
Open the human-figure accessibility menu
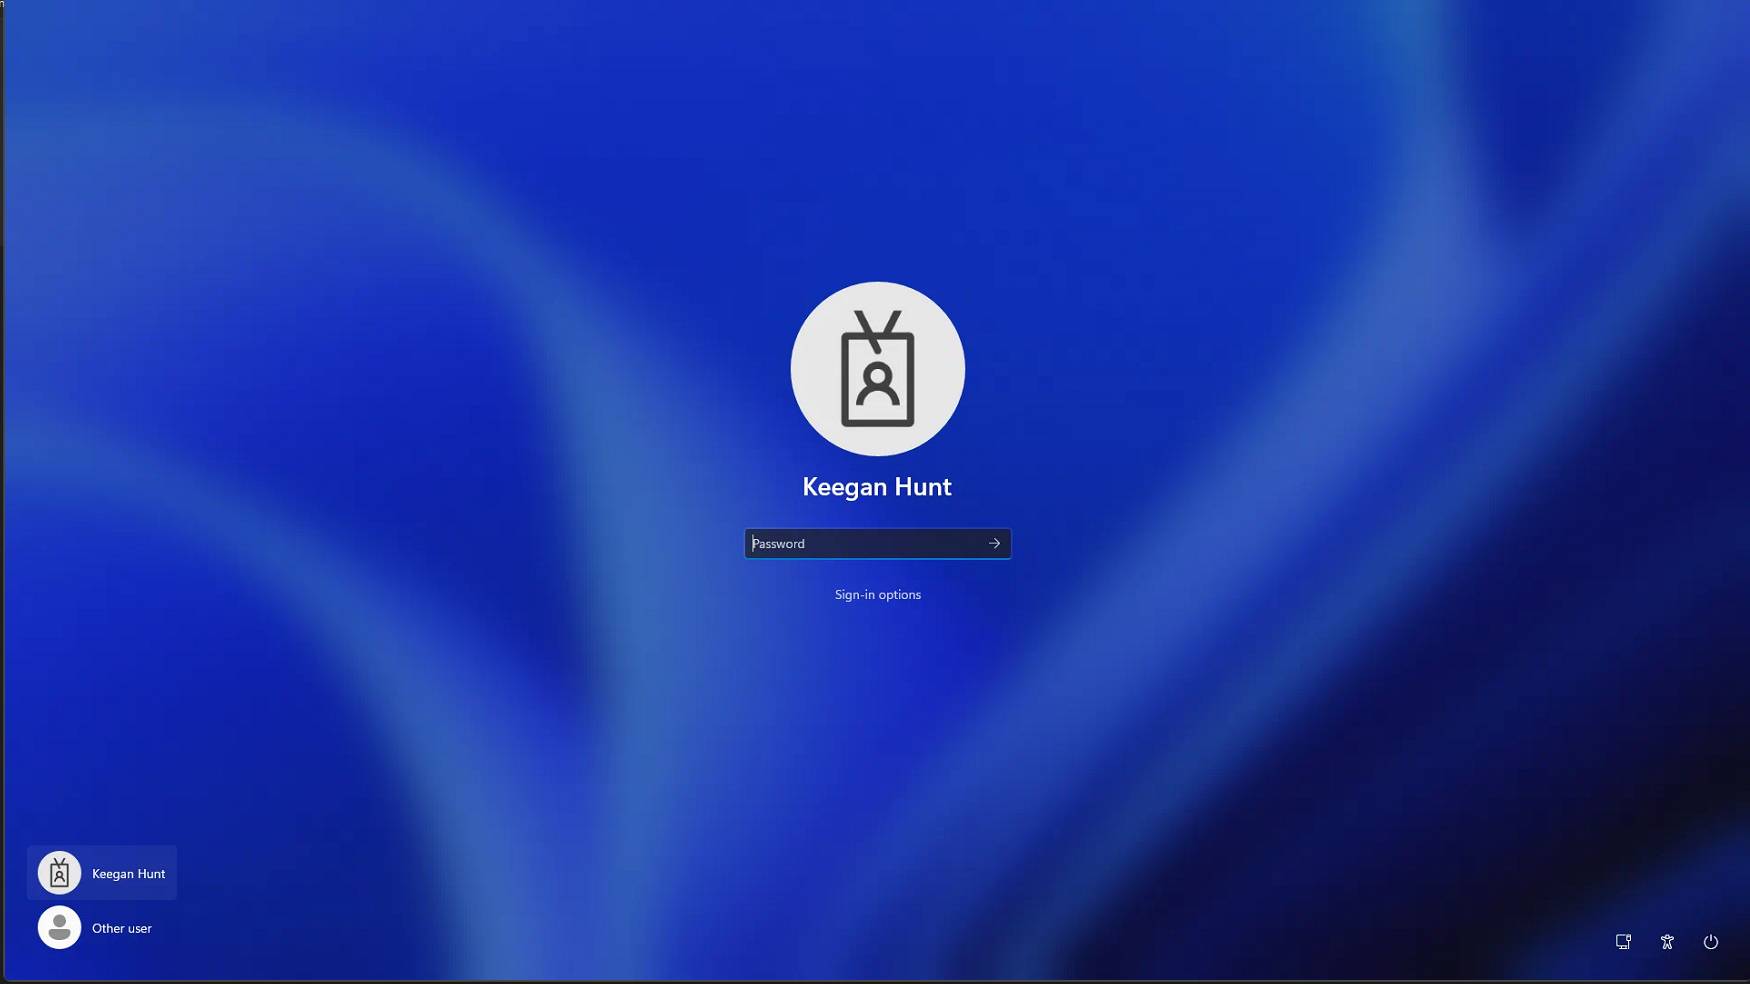(1667, 941)
